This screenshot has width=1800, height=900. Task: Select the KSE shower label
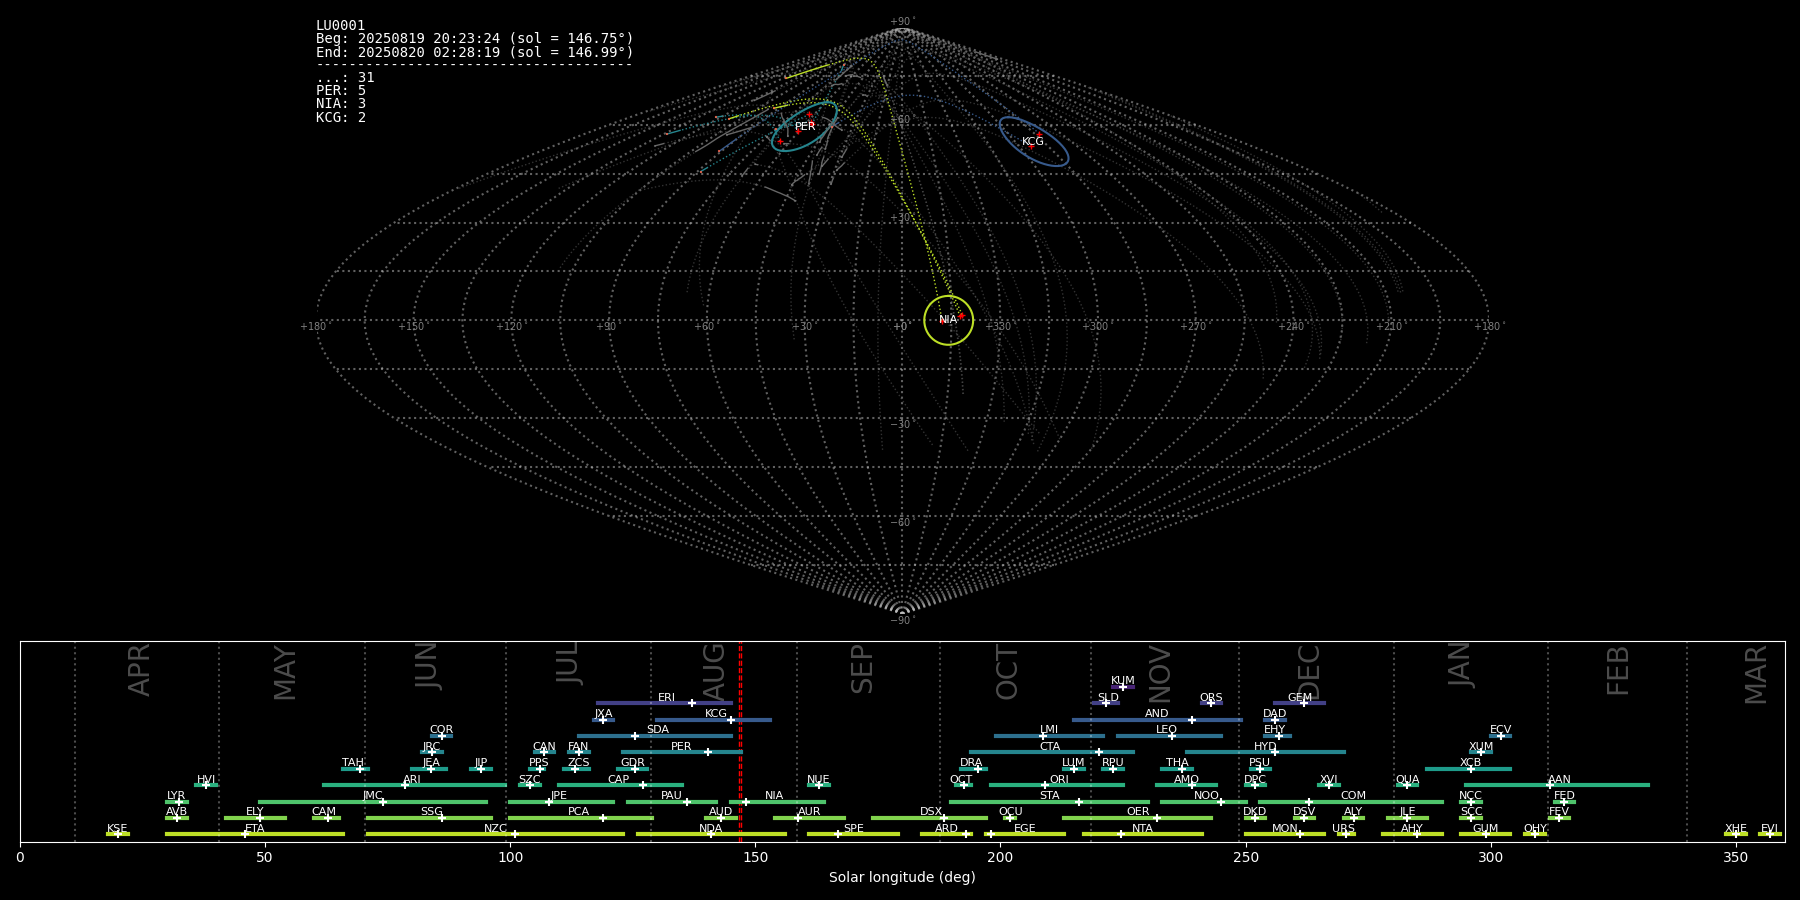click(117, 829)
